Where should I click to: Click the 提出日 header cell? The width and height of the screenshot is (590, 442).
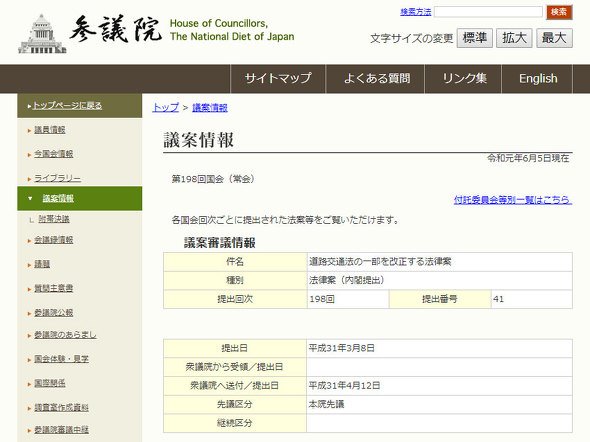(235, 348)
